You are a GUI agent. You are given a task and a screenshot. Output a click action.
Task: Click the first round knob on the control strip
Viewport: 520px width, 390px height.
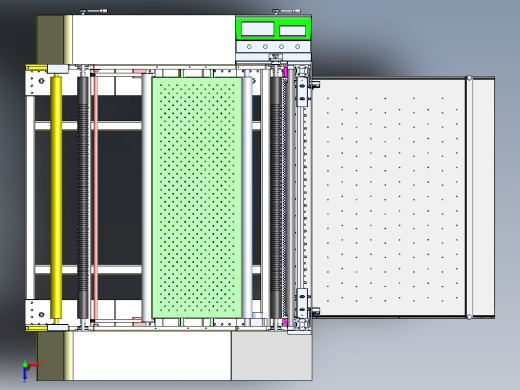coord(249,47)
